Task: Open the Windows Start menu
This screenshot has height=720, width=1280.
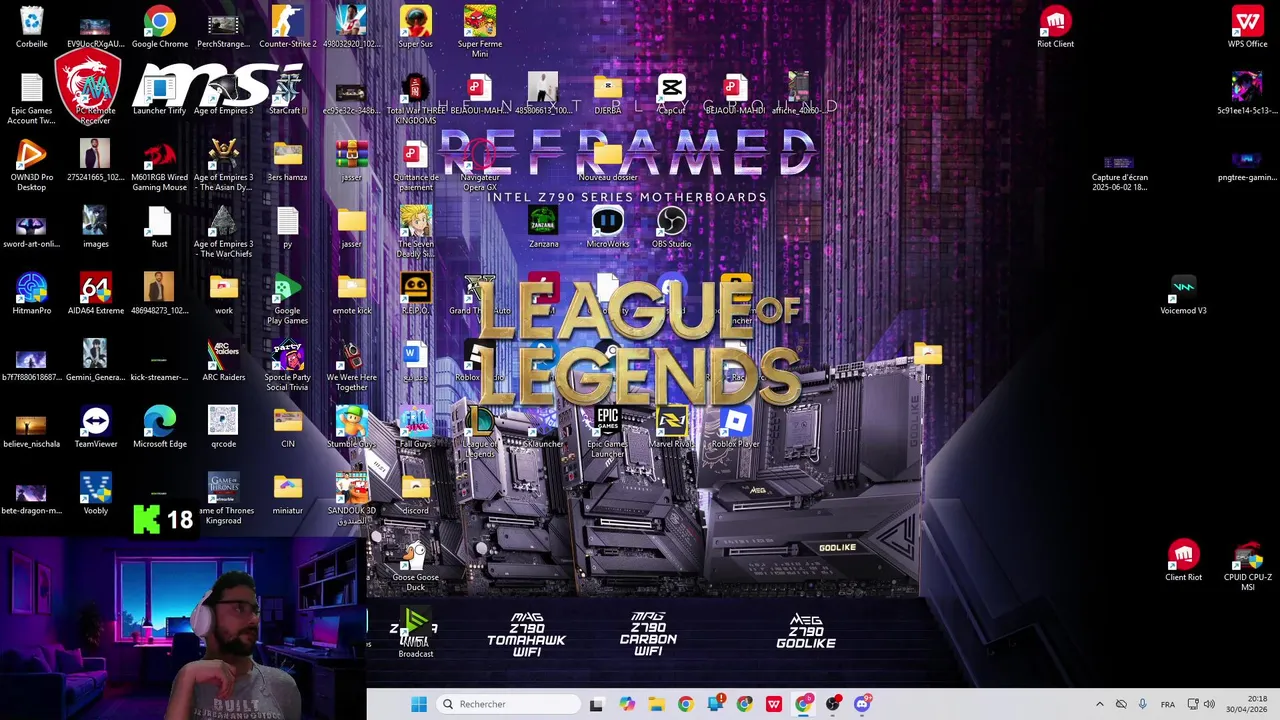Action: pos(419,704)
